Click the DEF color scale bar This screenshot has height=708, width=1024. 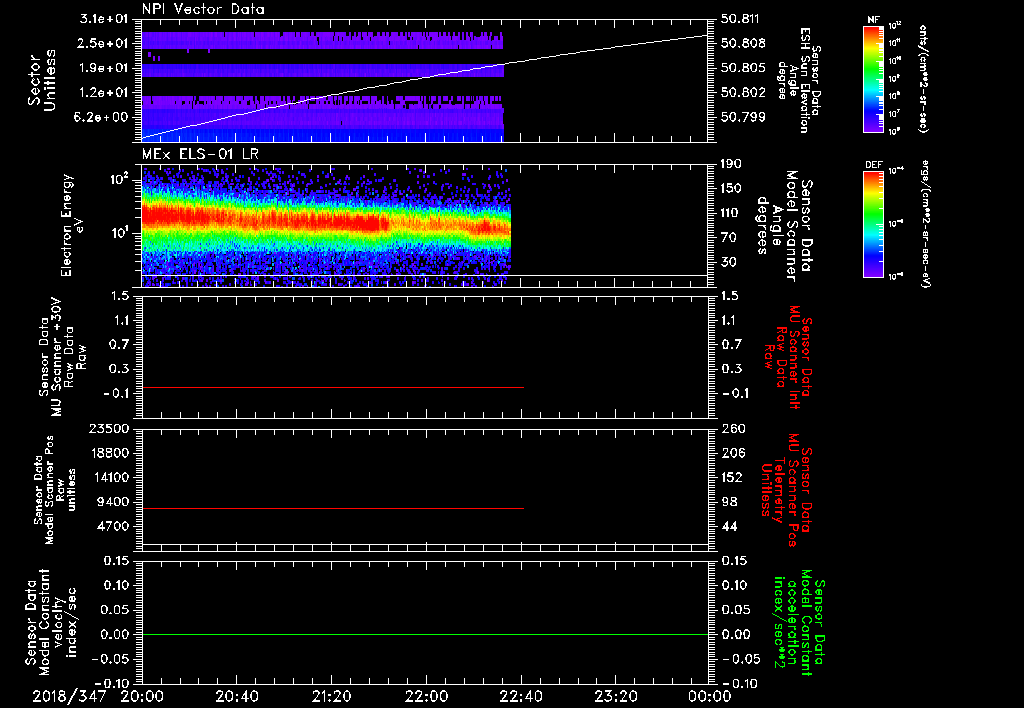pos(872,224)
